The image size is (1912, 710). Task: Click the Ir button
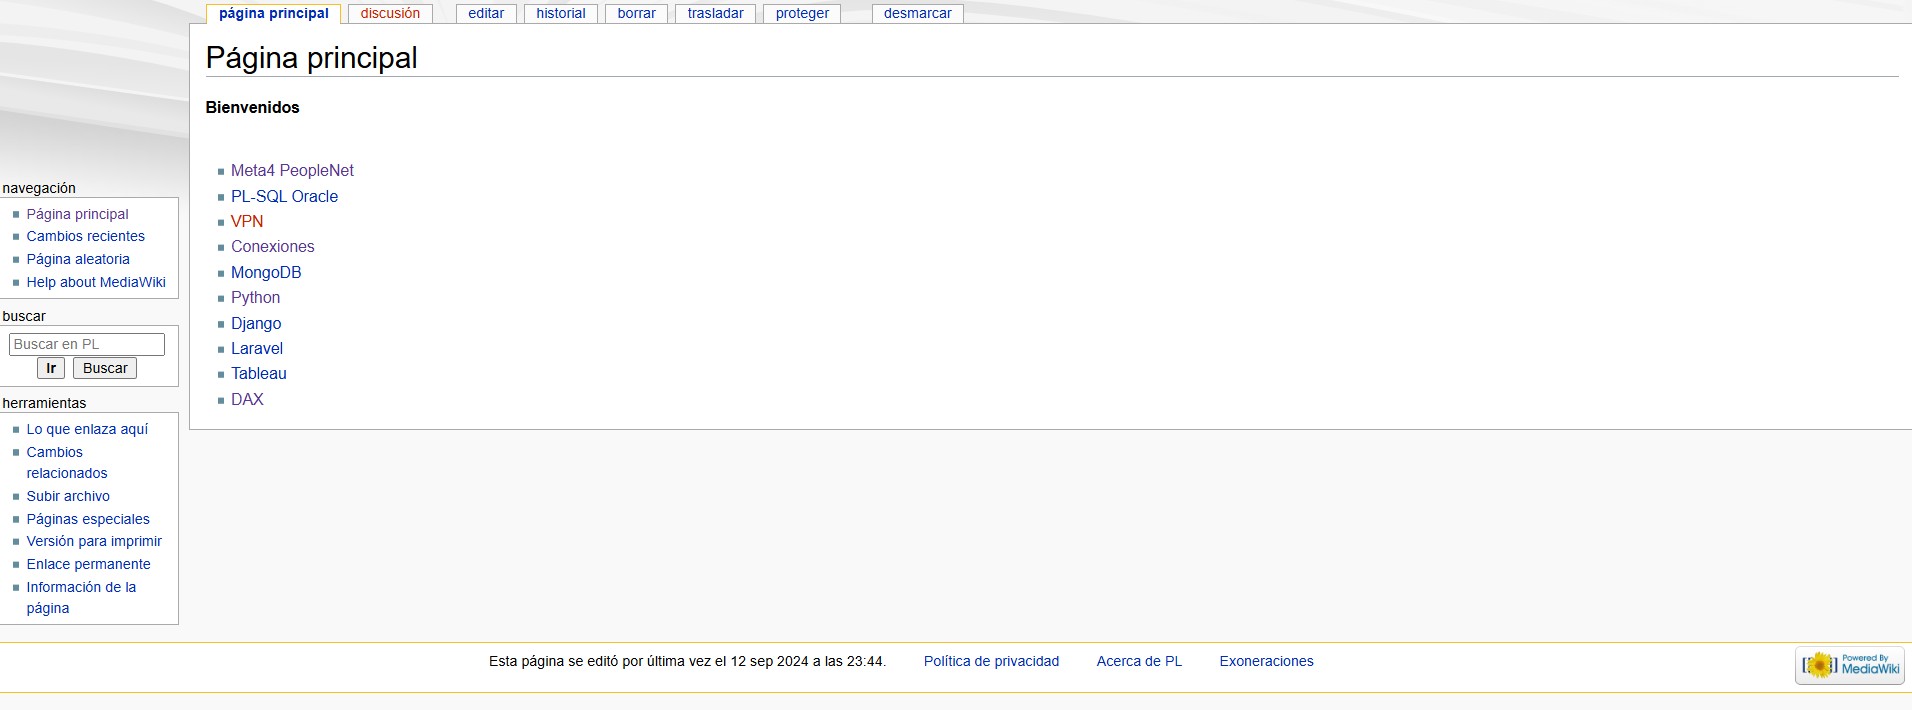[x=51, y=368]
